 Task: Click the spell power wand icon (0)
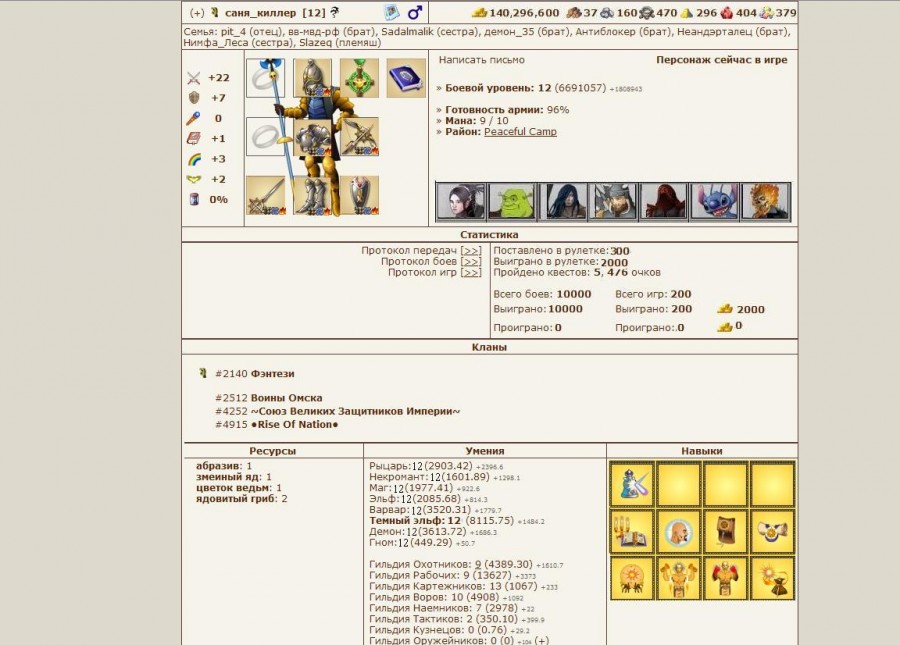(193, 119)
